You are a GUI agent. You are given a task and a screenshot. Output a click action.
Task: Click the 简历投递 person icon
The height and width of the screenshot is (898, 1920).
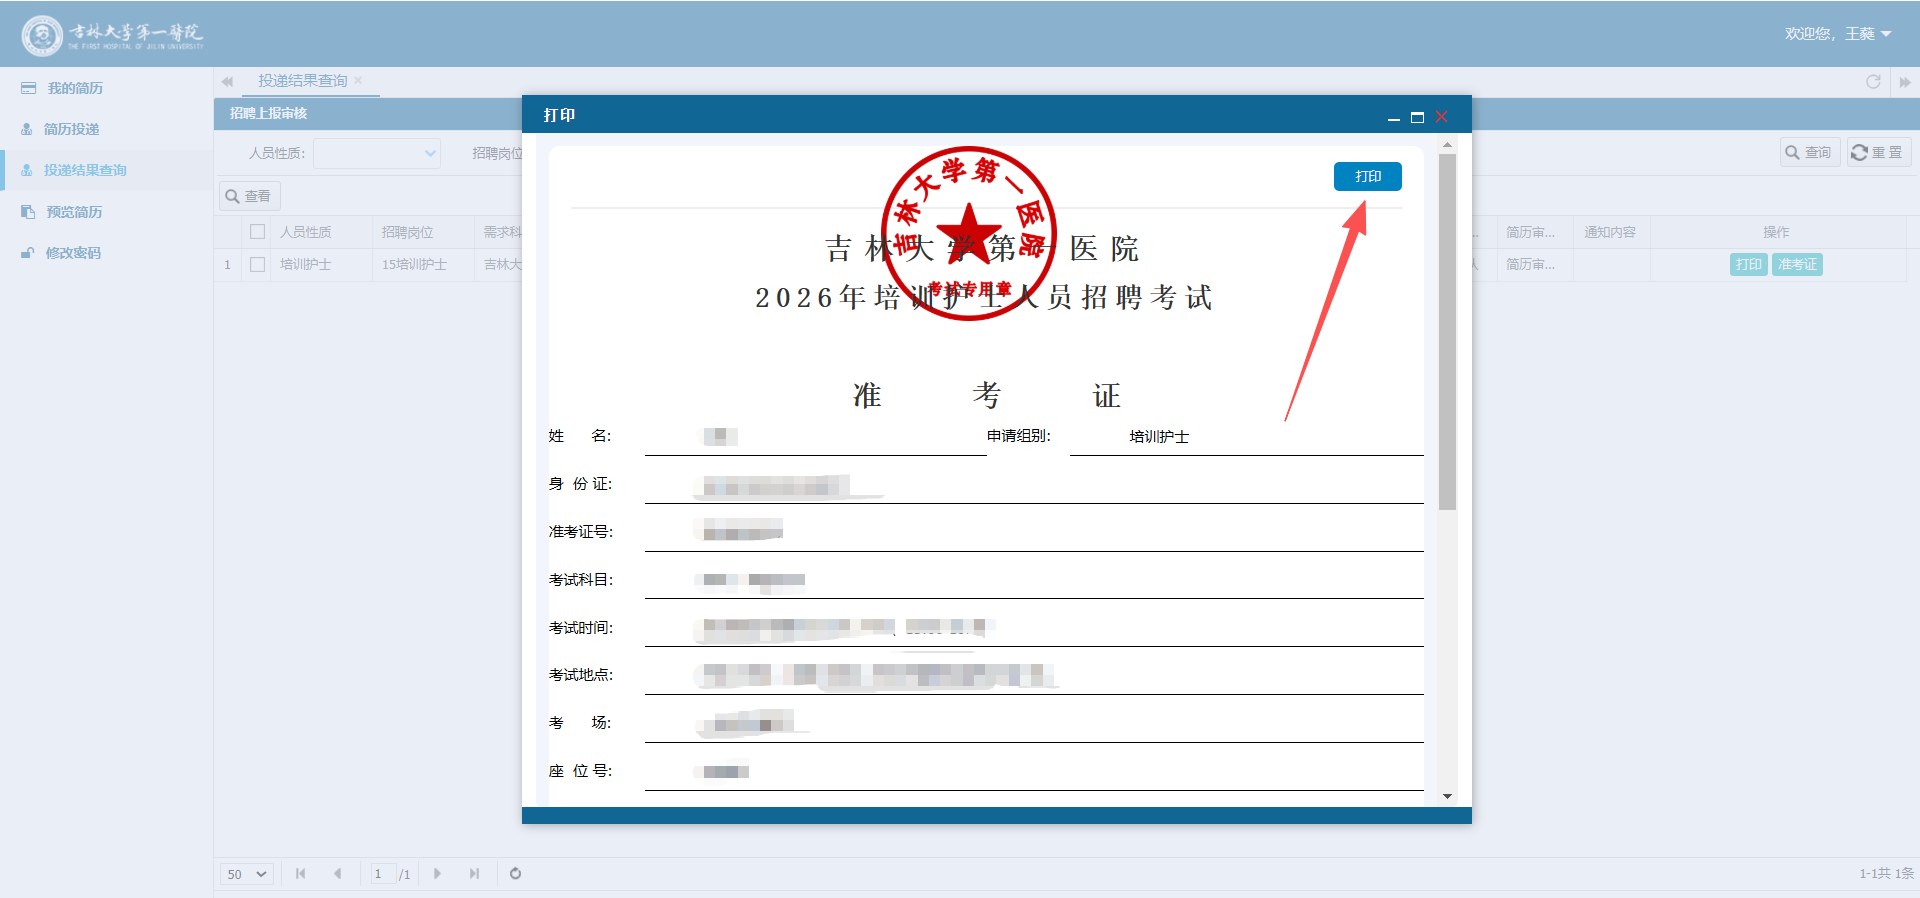pyautogui.click(x=27, y=129)
